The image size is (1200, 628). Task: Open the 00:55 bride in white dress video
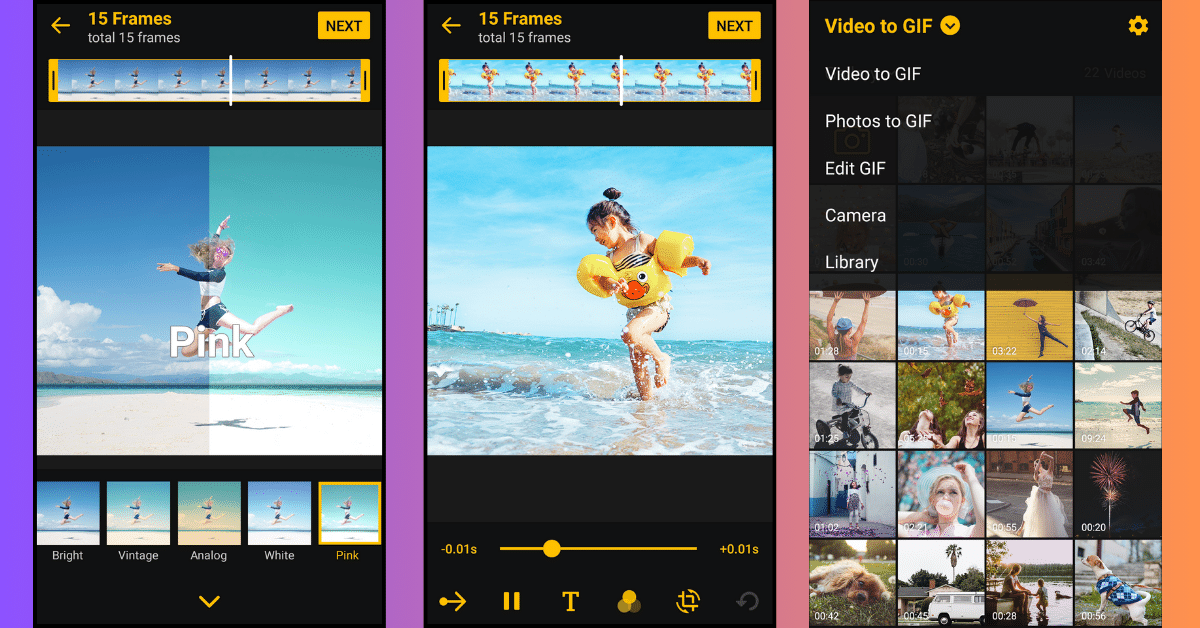1029,494
